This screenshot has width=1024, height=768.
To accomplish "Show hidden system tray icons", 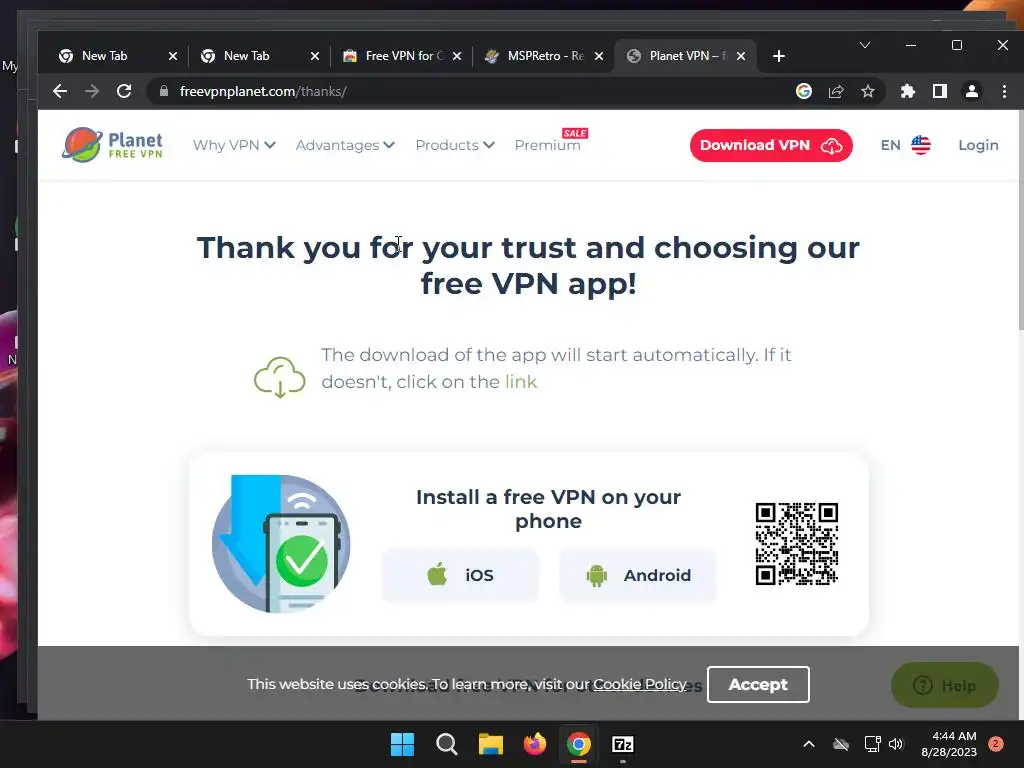I will point(808,744).
